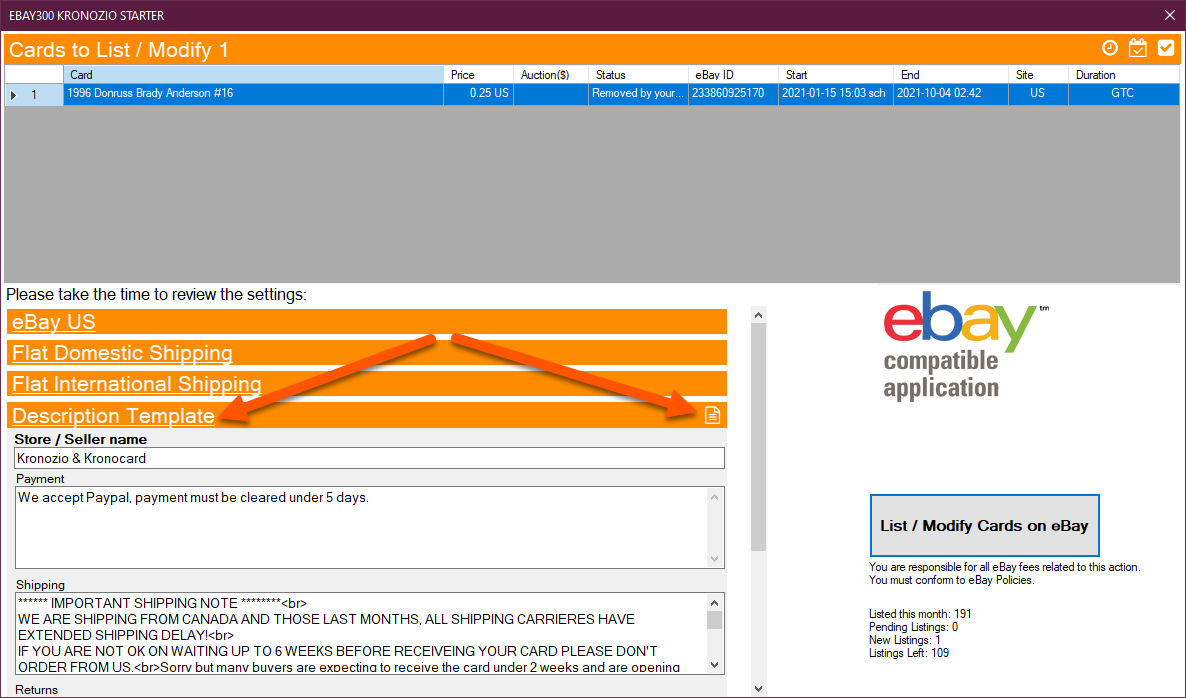Sort by the Duration column header
Image resolution: width=1186 pixels, height=698 pixels.
tap(1124, 75)
